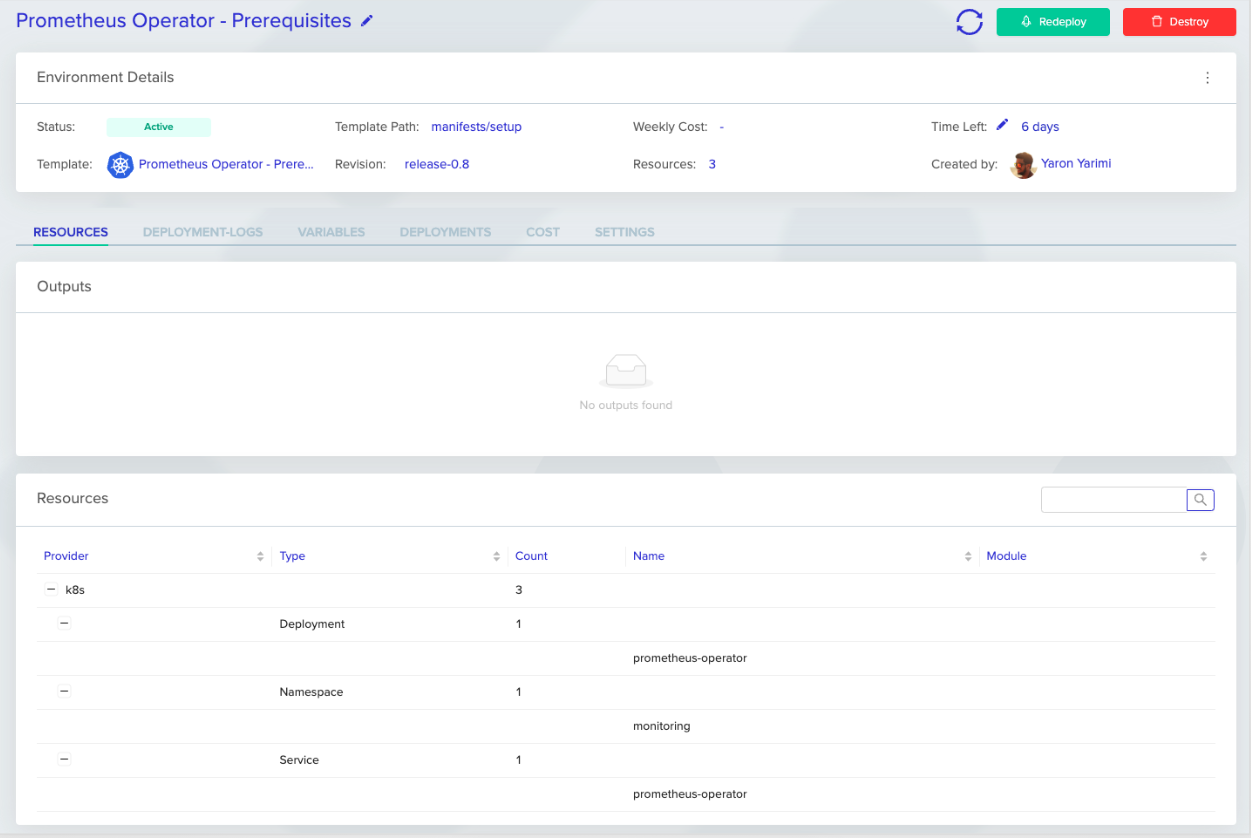This screenshot has height=838, width=1251.
Task: Click the refresh sync icon
Action: (x=969, y=22)
